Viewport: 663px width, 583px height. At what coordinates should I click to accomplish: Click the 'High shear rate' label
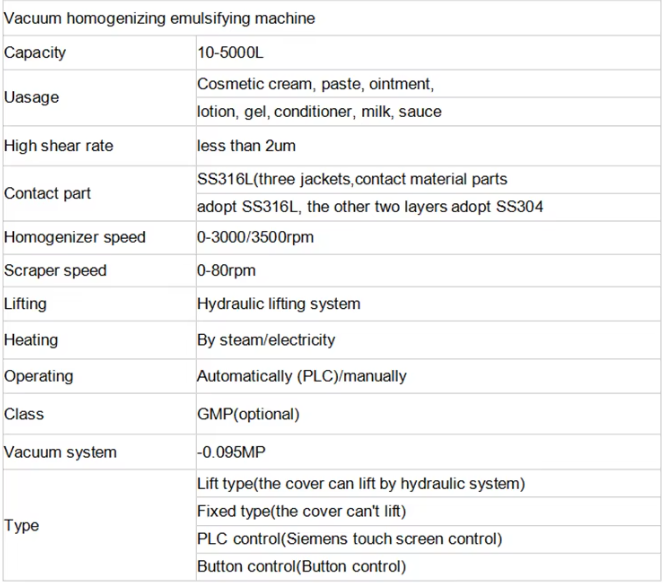pos(59,146)
